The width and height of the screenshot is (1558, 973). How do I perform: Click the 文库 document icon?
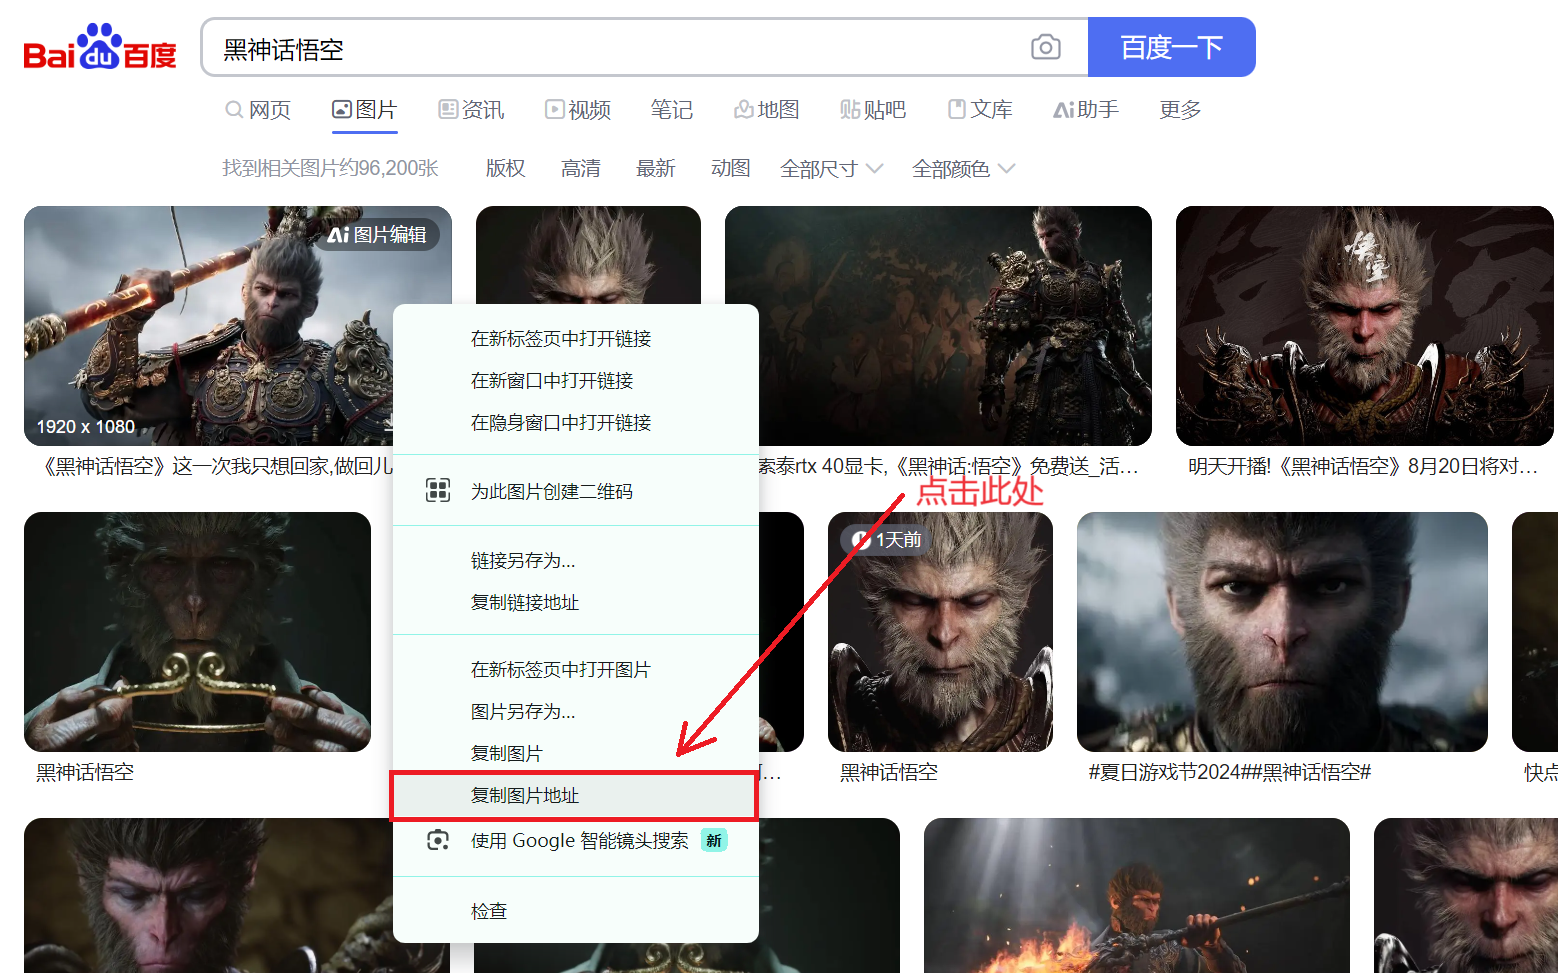957,110
